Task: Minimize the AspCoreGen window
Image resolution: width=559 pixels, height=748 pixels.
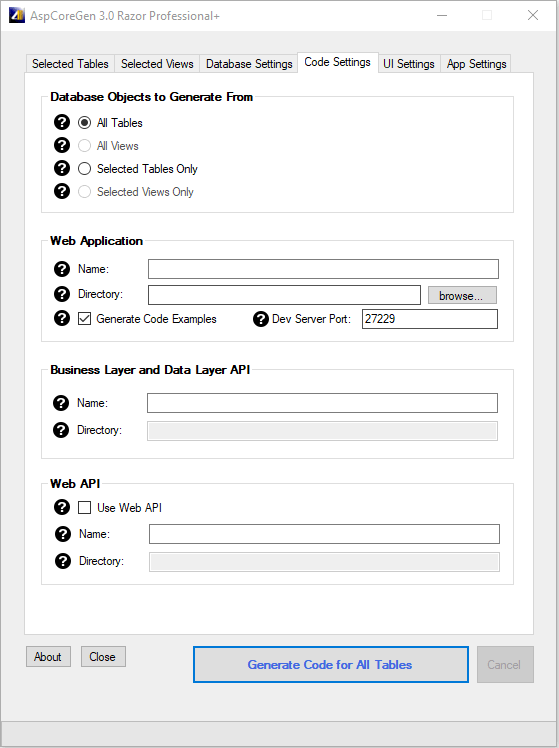Action: [x=442, y=15]
